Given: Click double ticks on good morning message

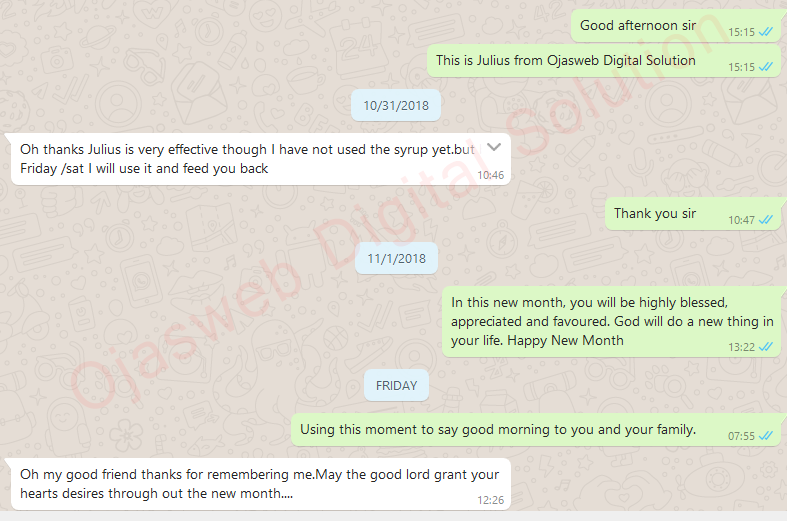Looking at the screenshot, I should [765, 436].
